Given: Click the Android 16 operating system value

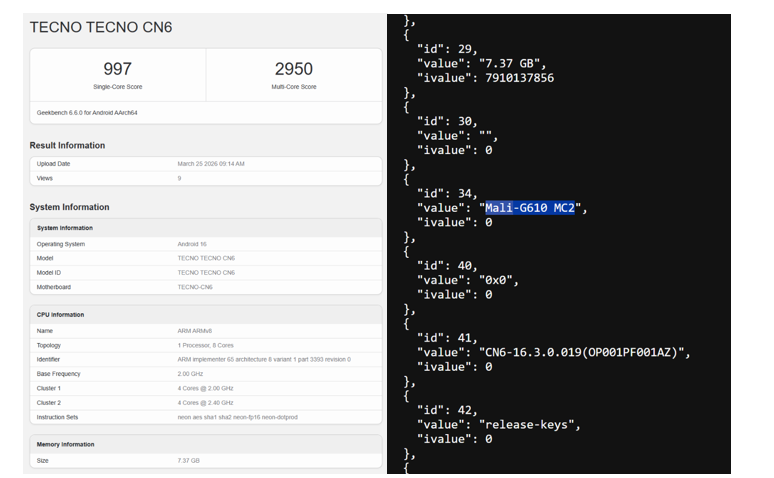Looking at the screenshot, I should coord(194,244).
